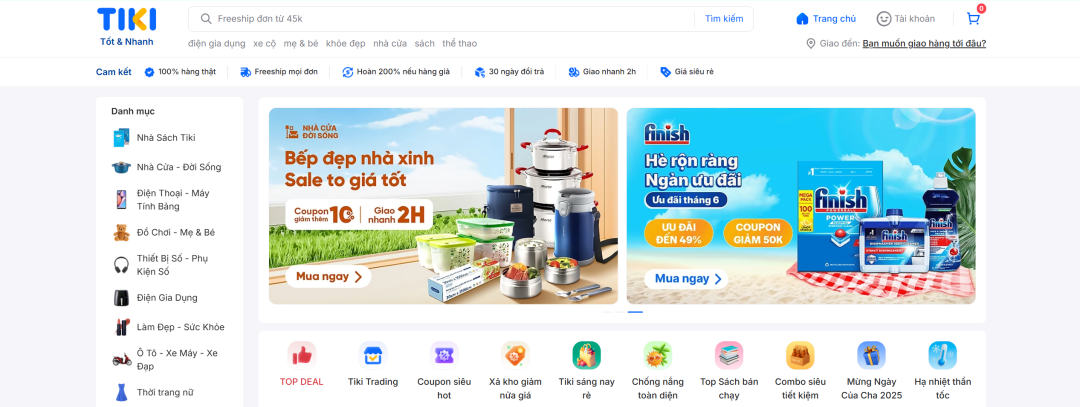
Task: Open the Xả kho giảm nửa giá icon
Action: click(x=515, y=355)
